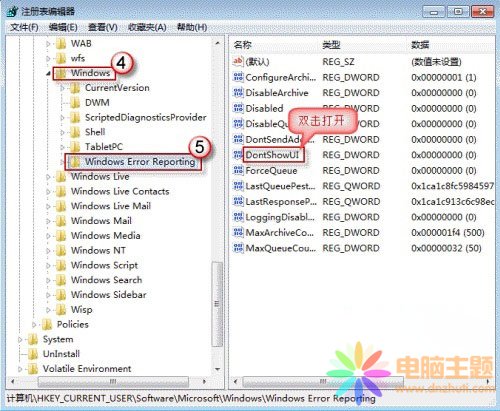Click the Windows Live Contacts folder icon
The width and height of the screenshot is (500, 411).
61,191
